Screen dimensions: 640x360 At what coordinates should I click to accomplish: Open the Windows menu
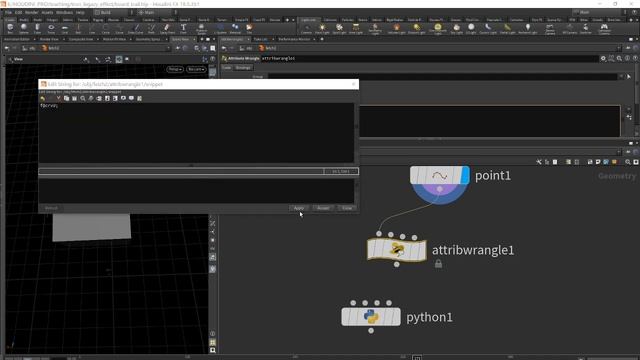tap(64, 13)
